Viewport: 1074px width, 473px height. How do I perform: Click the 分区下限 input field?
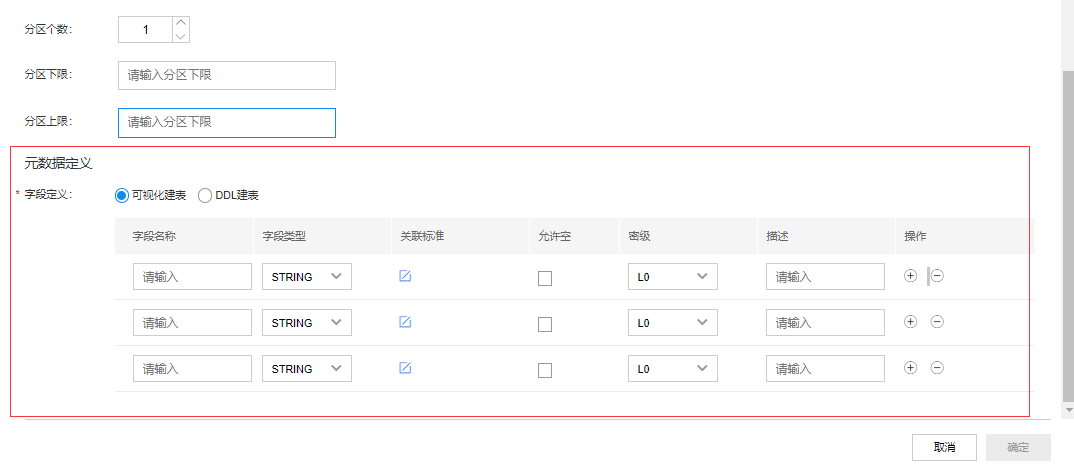pos(227,75)
